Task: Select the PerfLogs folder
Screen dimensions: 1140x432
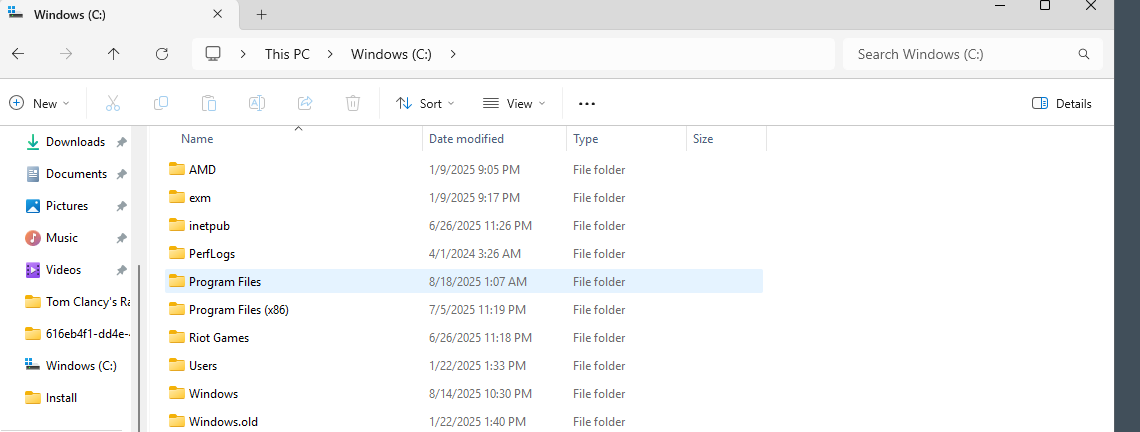Action: [464, 254]
